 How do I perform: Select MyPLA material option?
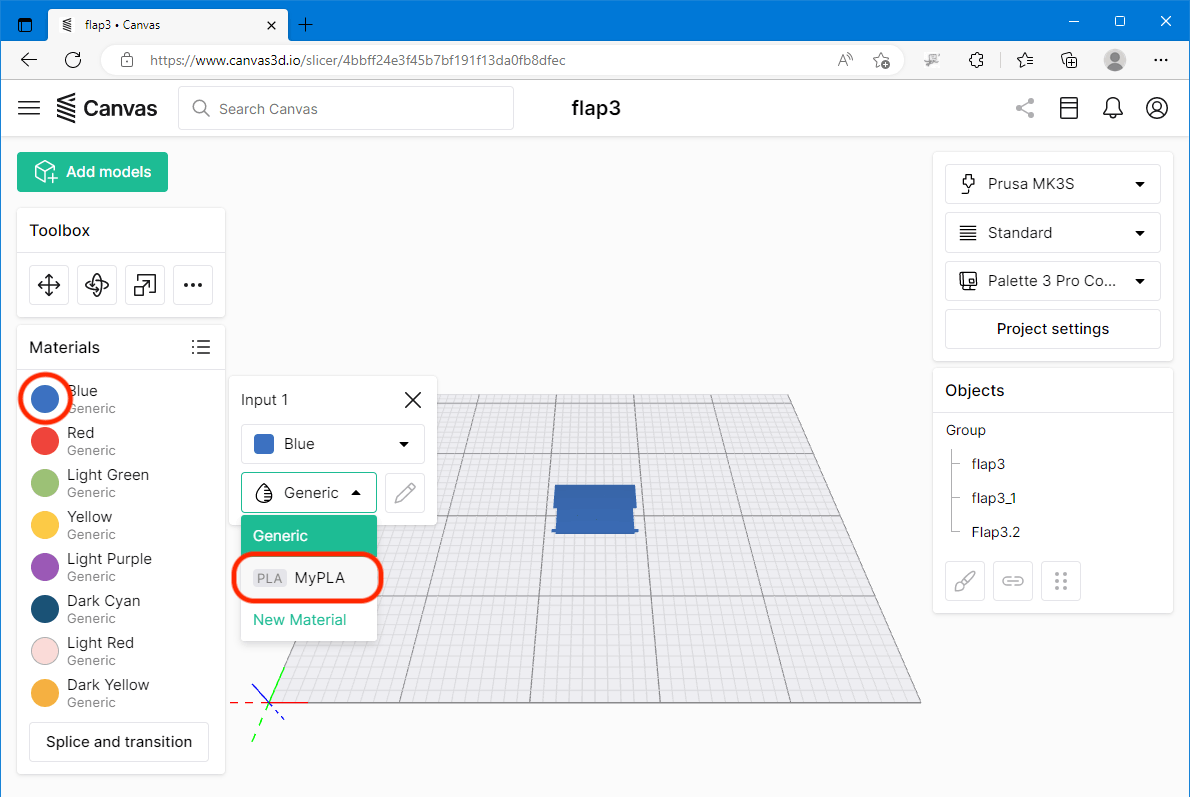pyautogui.click(x=309, y=578)
